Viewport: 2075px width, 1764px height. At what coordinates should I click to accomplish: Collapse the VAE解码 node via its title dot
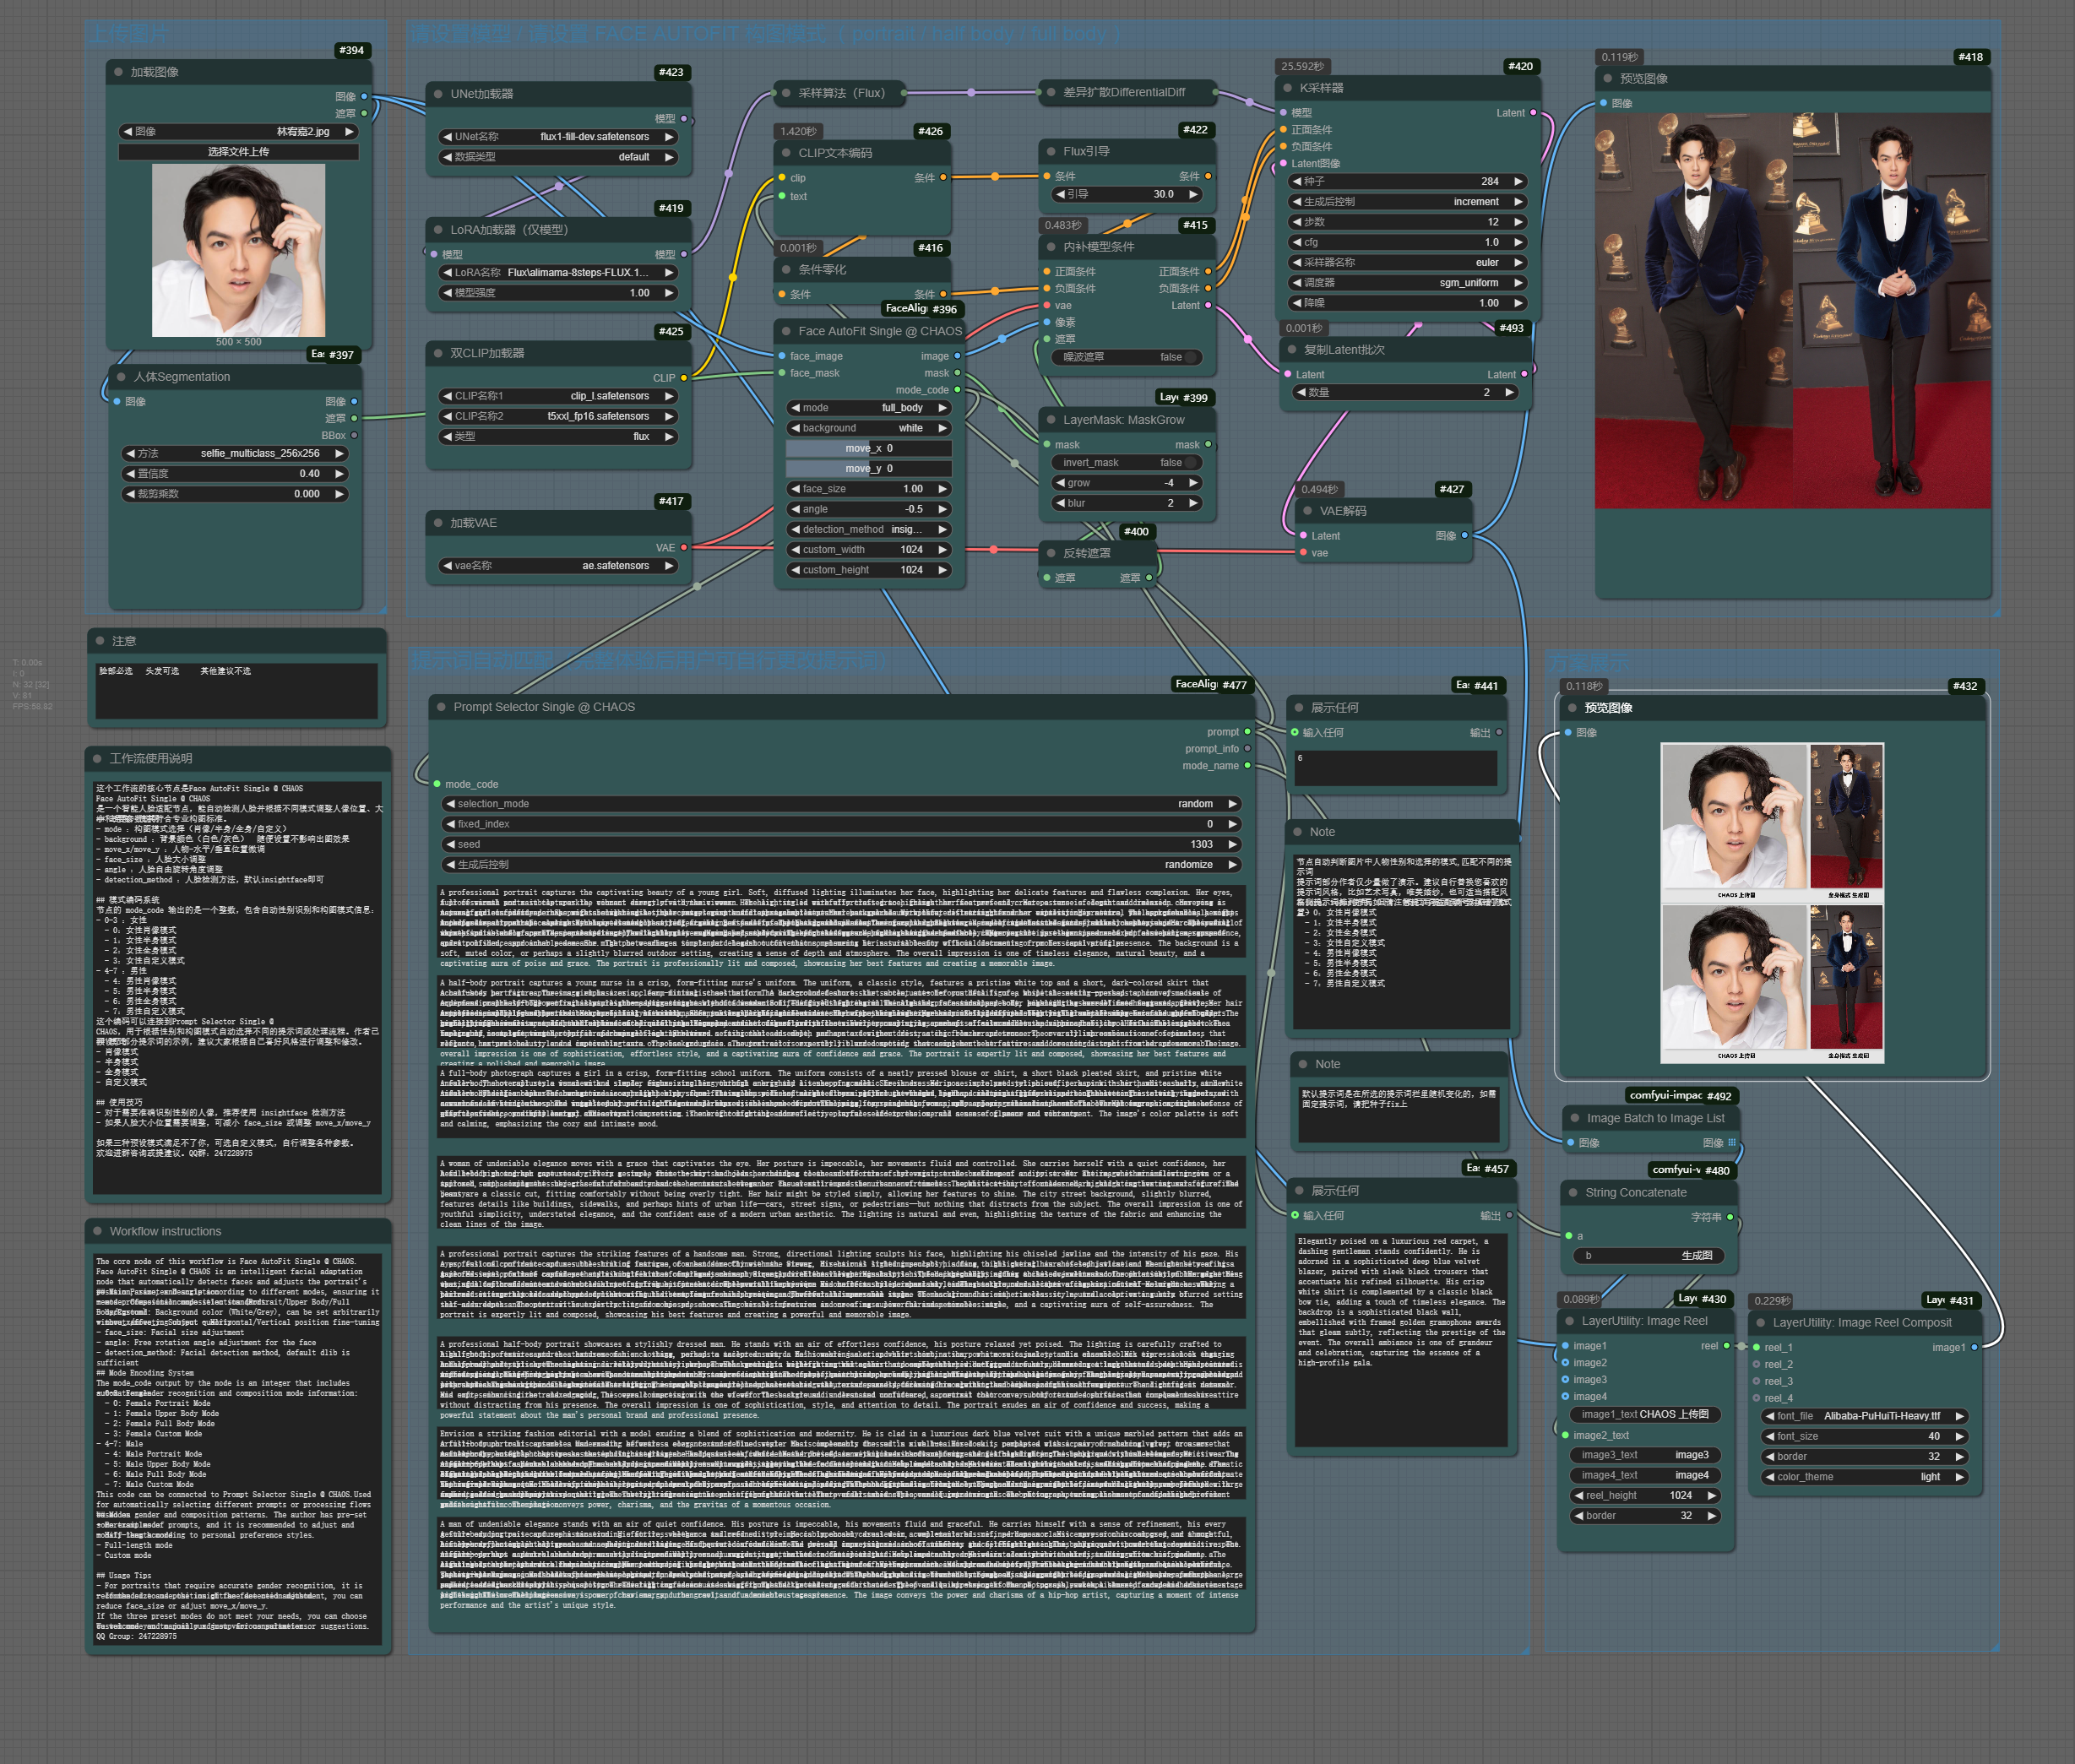1307,511
